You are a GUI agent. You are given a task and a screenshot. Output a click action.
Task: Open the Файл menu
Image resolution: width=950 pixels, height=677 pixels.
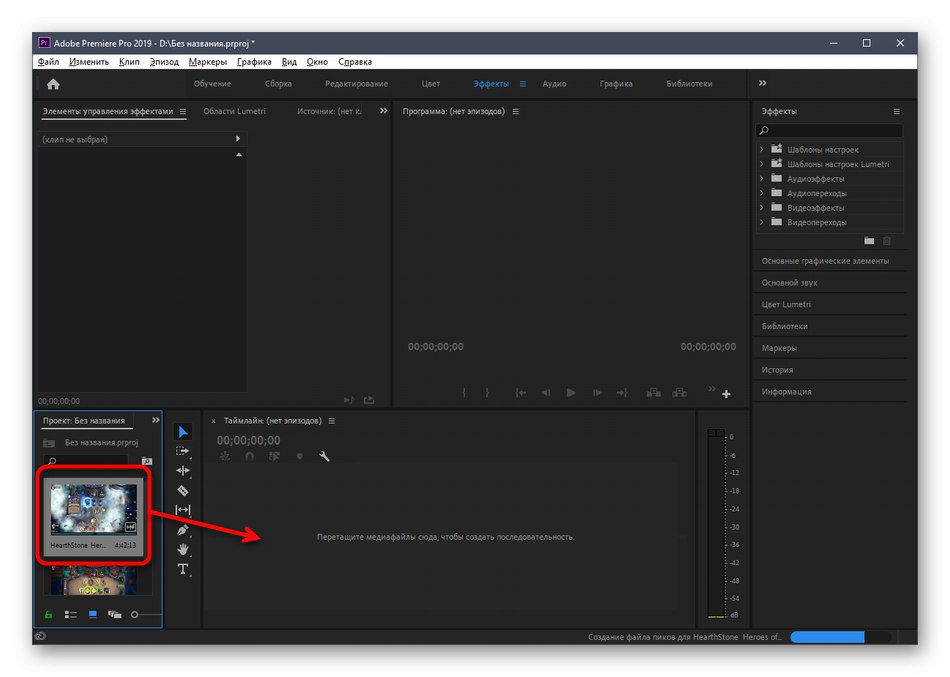[48, 62]
